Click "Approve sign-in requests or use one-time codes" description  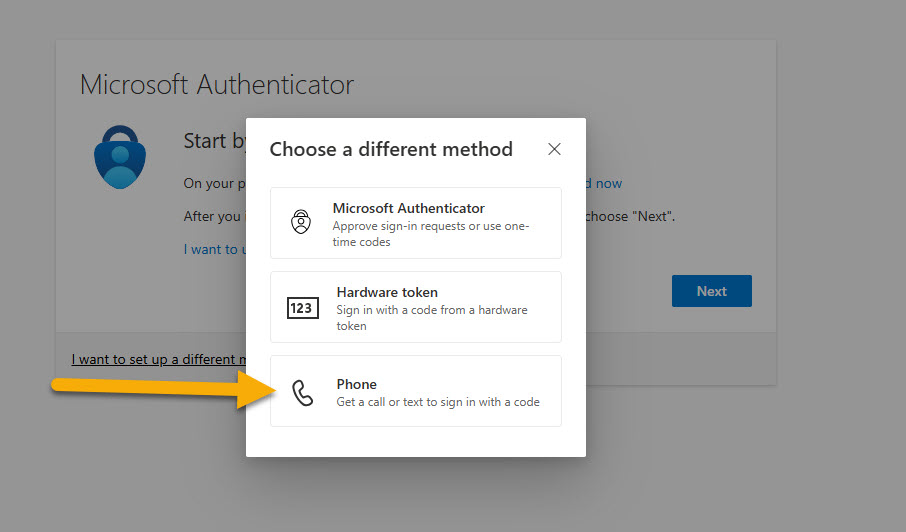point(430,234)
